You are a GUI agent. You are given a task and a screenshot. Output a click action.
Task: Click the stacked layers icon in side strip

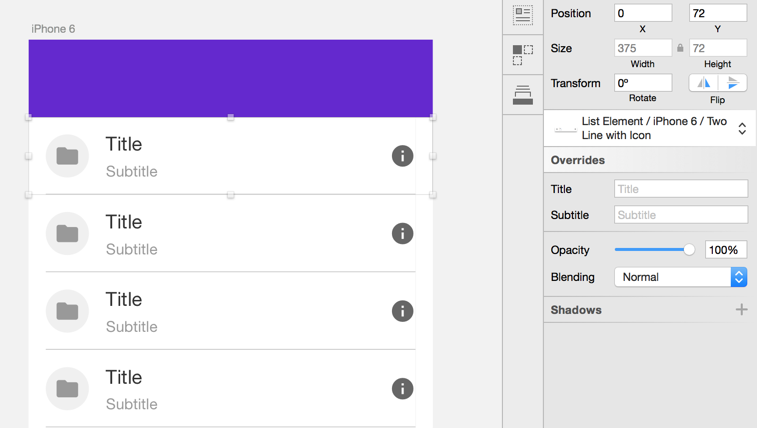coord(522,95)
